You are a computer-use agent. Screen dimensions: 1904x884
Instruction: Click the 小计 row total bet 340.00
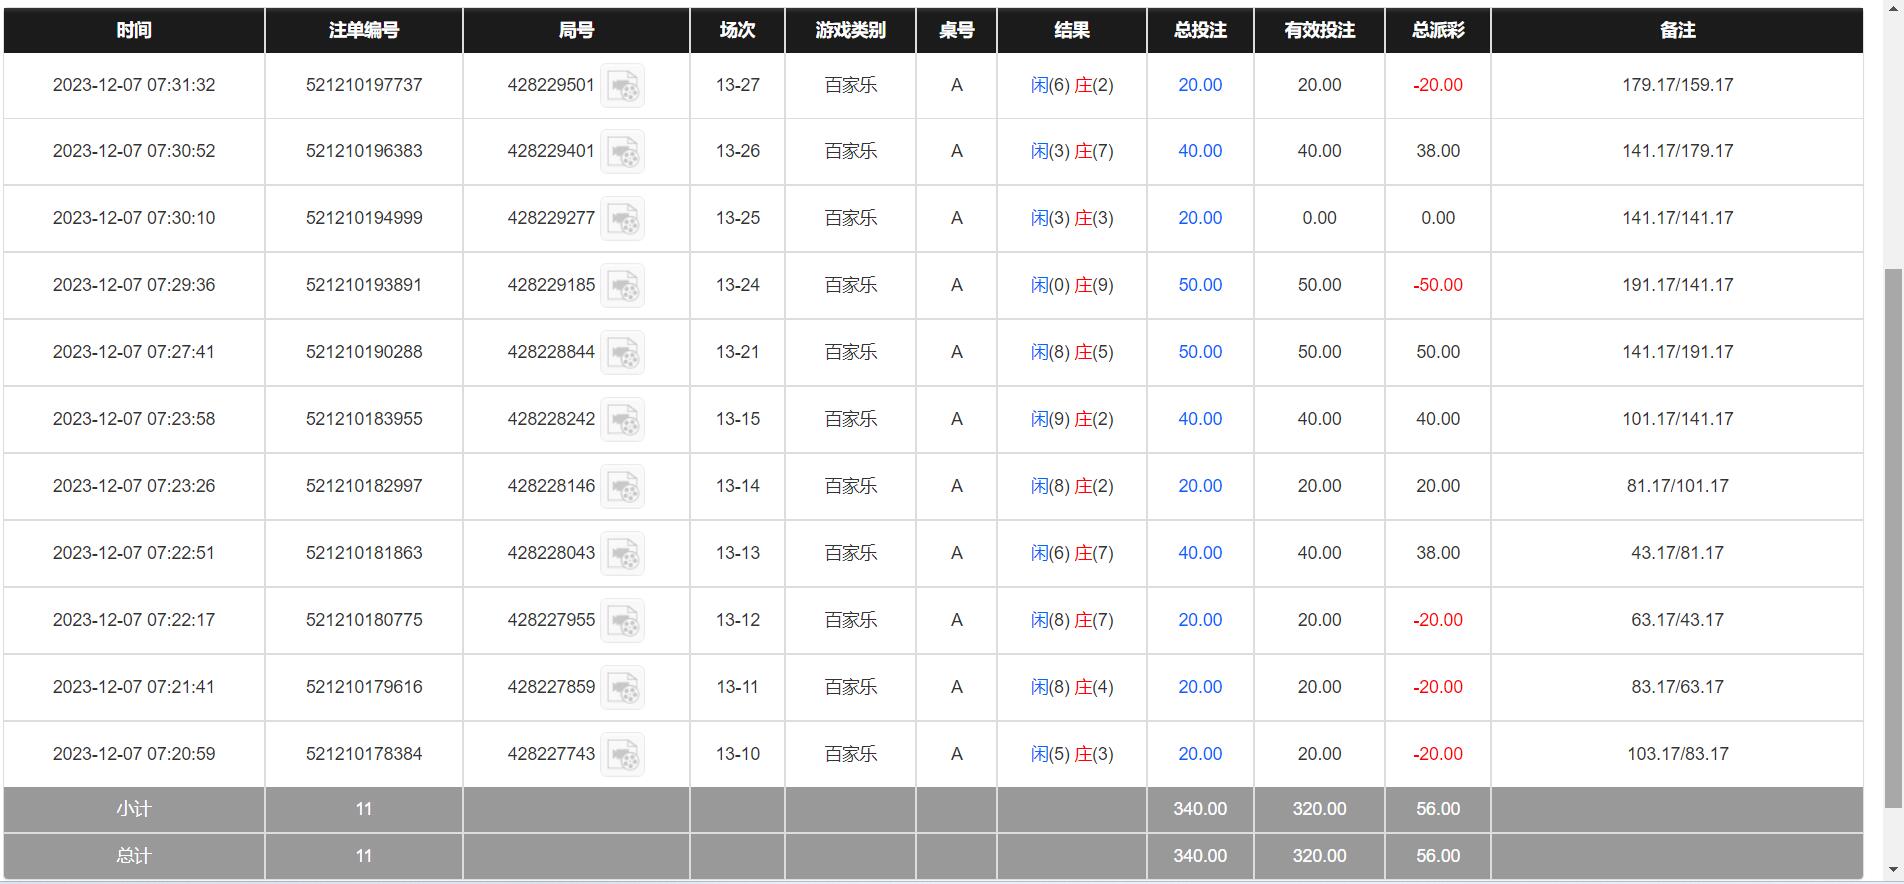click(x=1200, y=809)
